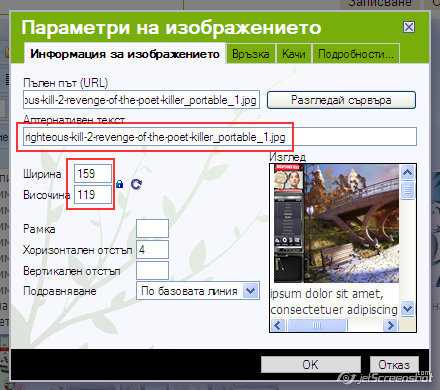Open the Подробности tab

356,54
